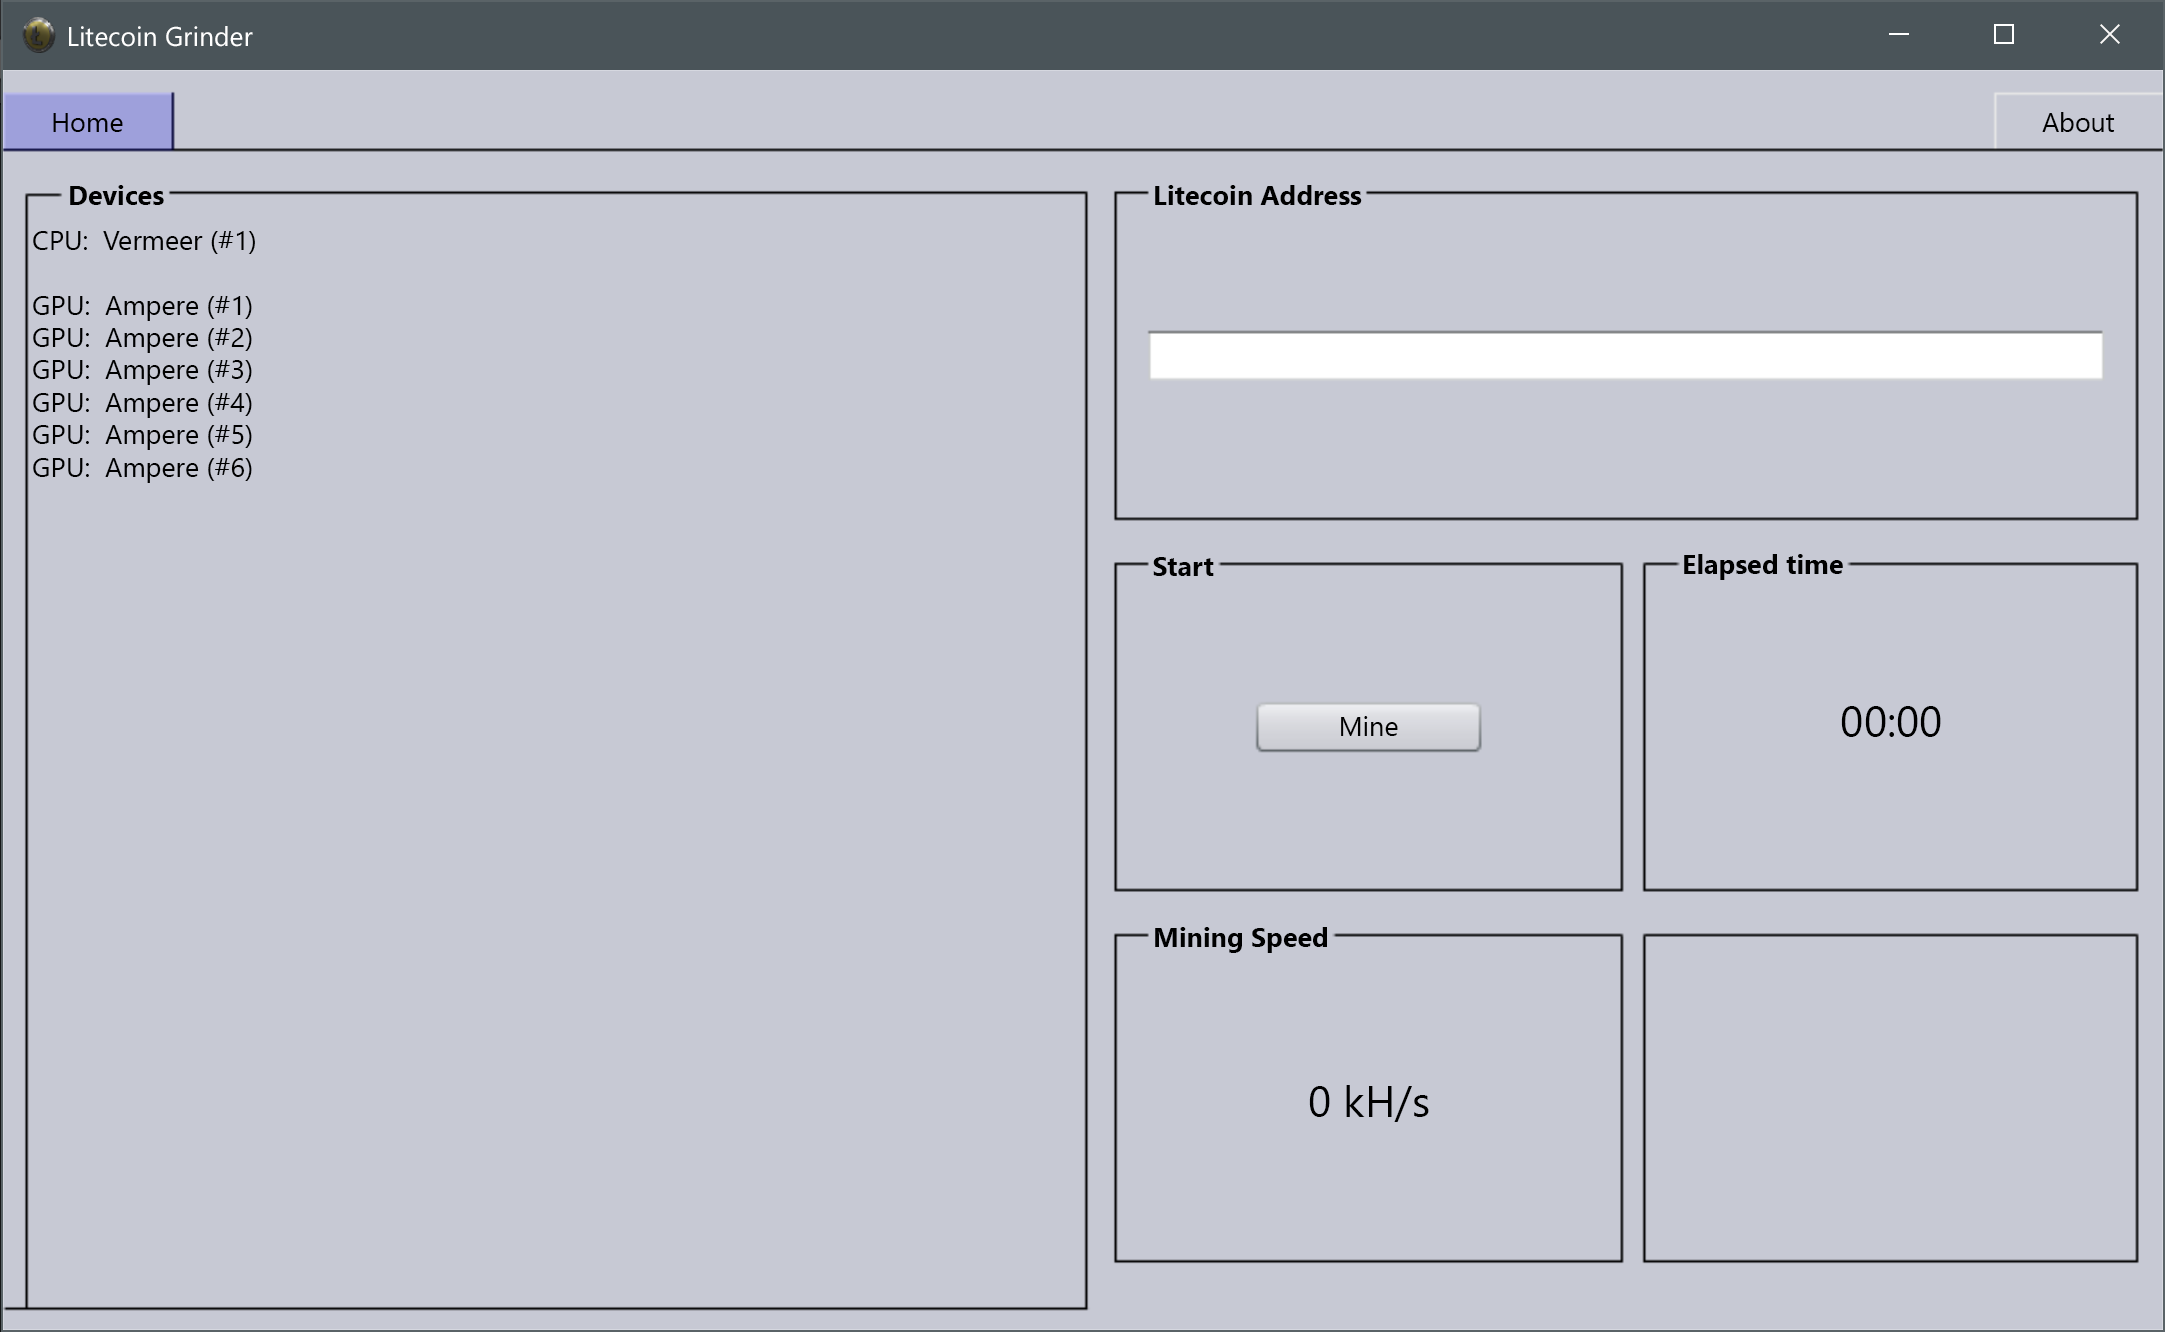Click the Devices panel heading
Image resolution: width=2165 pixels, height=1332 pixels.
(116, 196)
